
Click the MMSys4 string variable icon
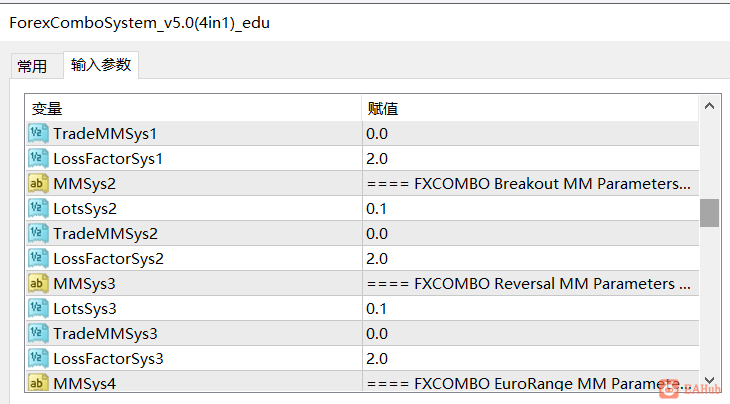38,383
